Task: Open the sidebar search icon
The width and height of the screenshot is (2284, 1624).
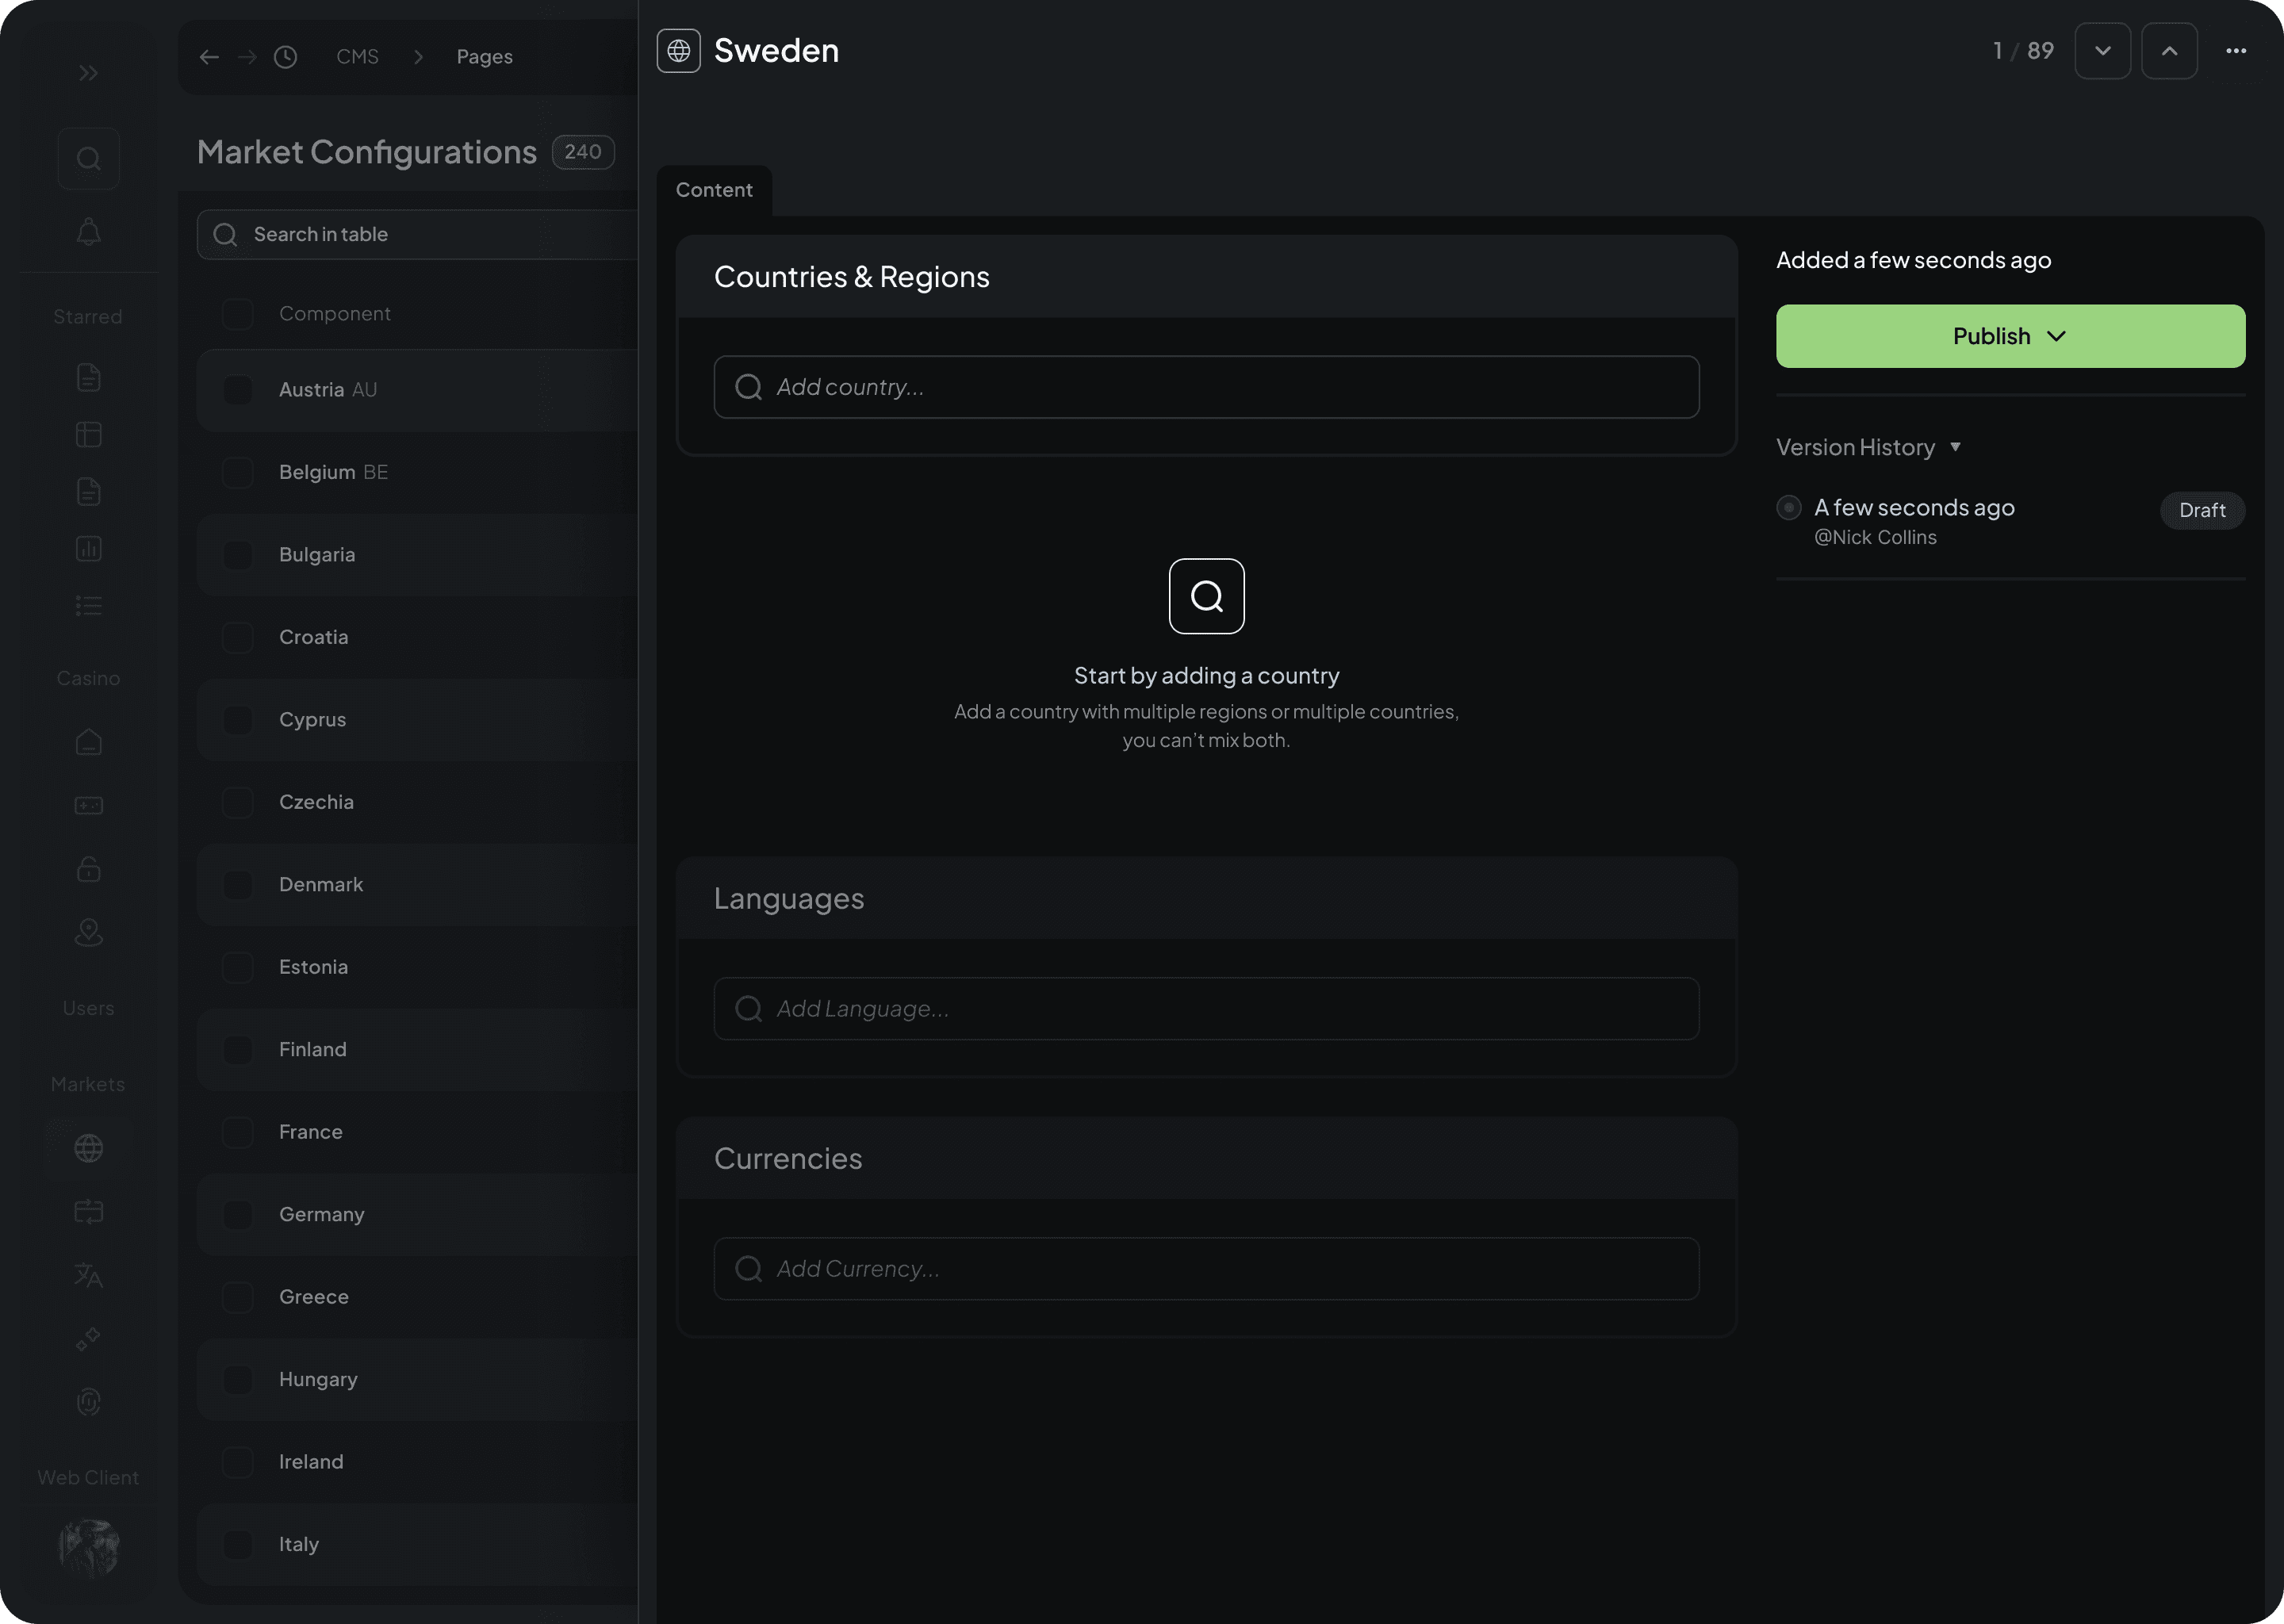Action: pyautogui.click(x=89, y=159)
